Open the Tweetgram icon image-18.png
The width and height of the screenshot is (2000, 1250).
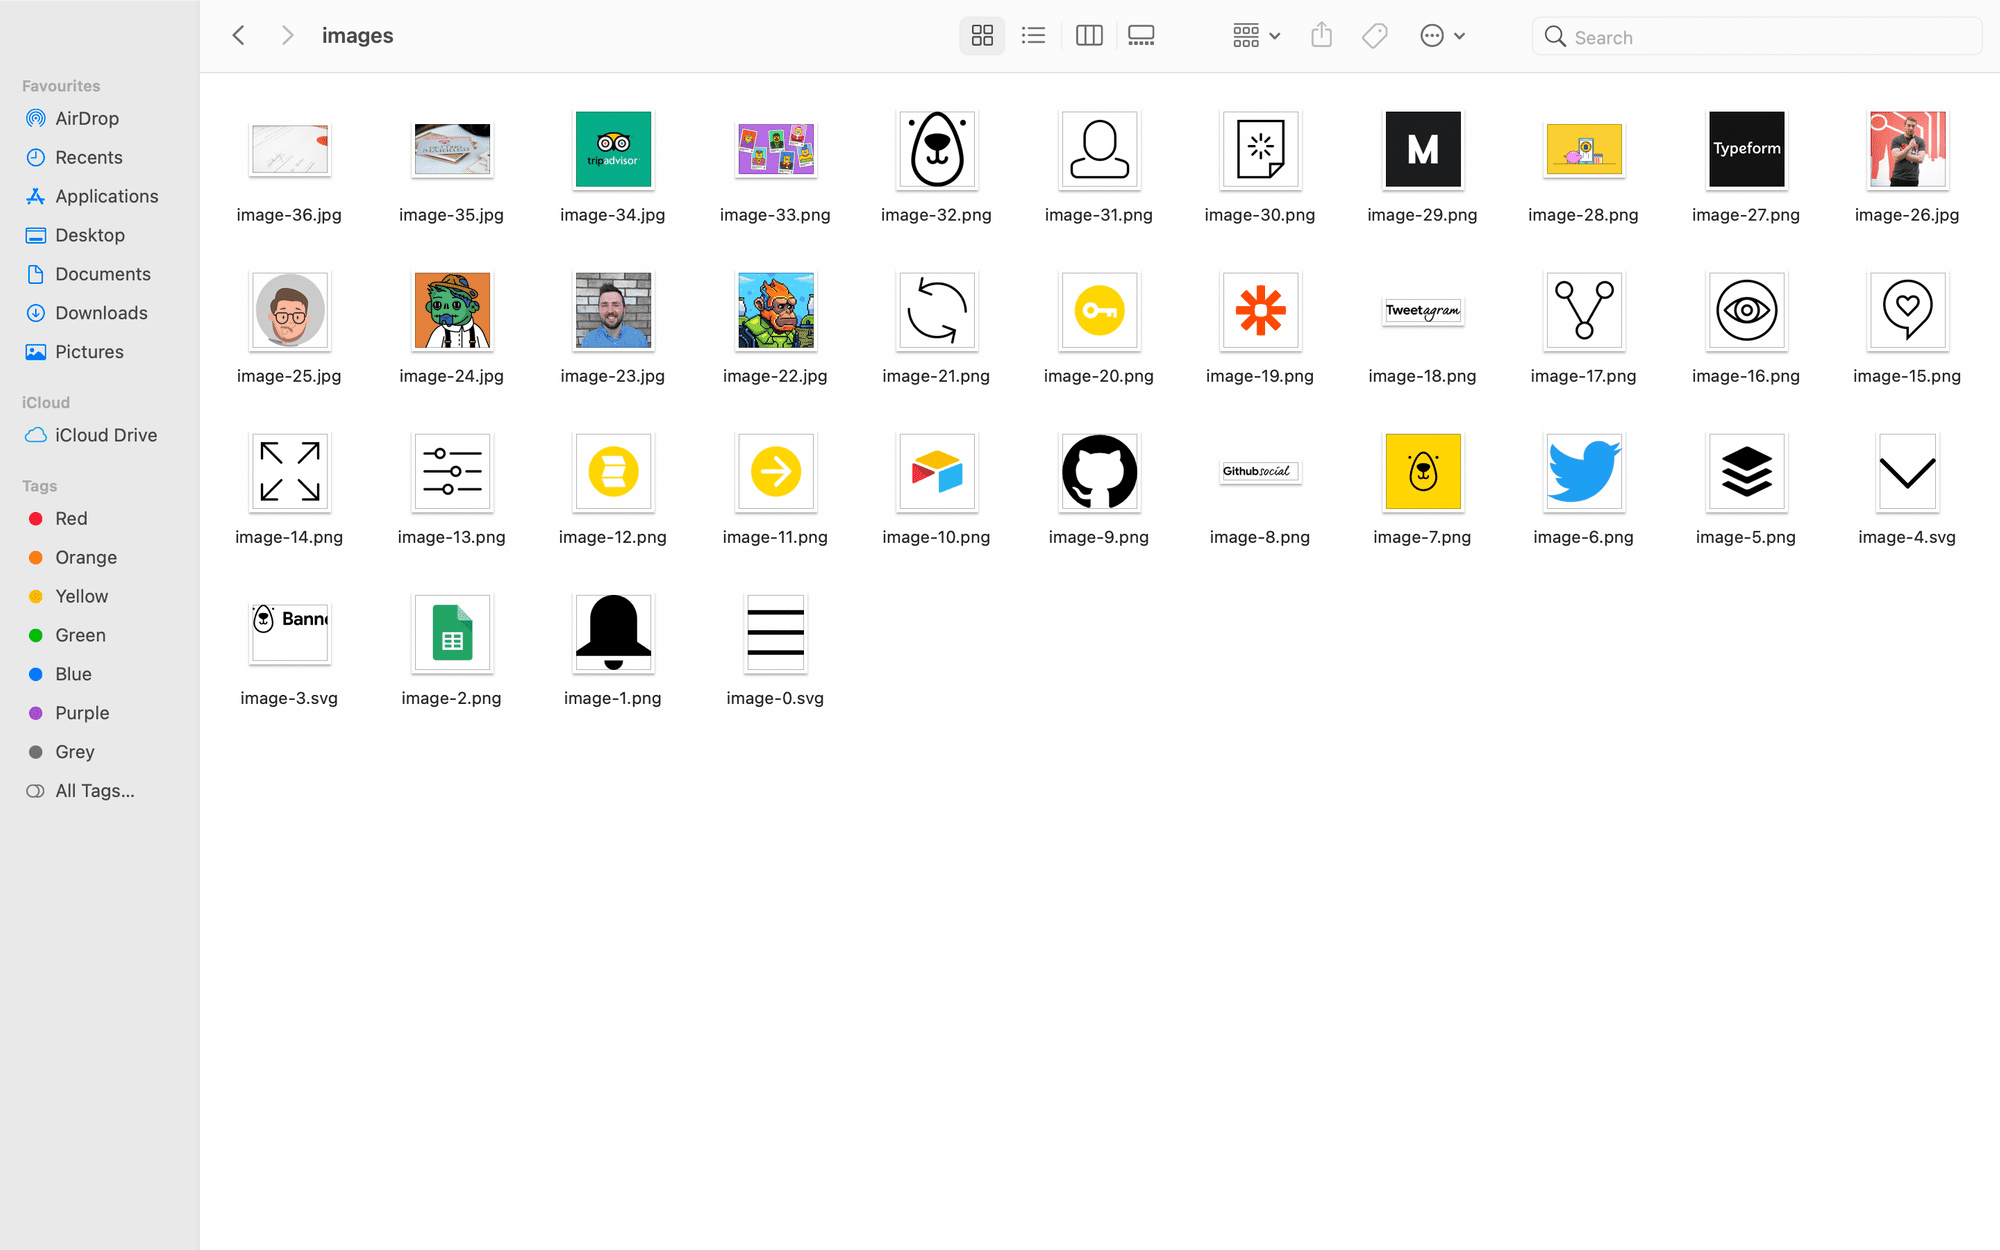[x=1423, y=312]
